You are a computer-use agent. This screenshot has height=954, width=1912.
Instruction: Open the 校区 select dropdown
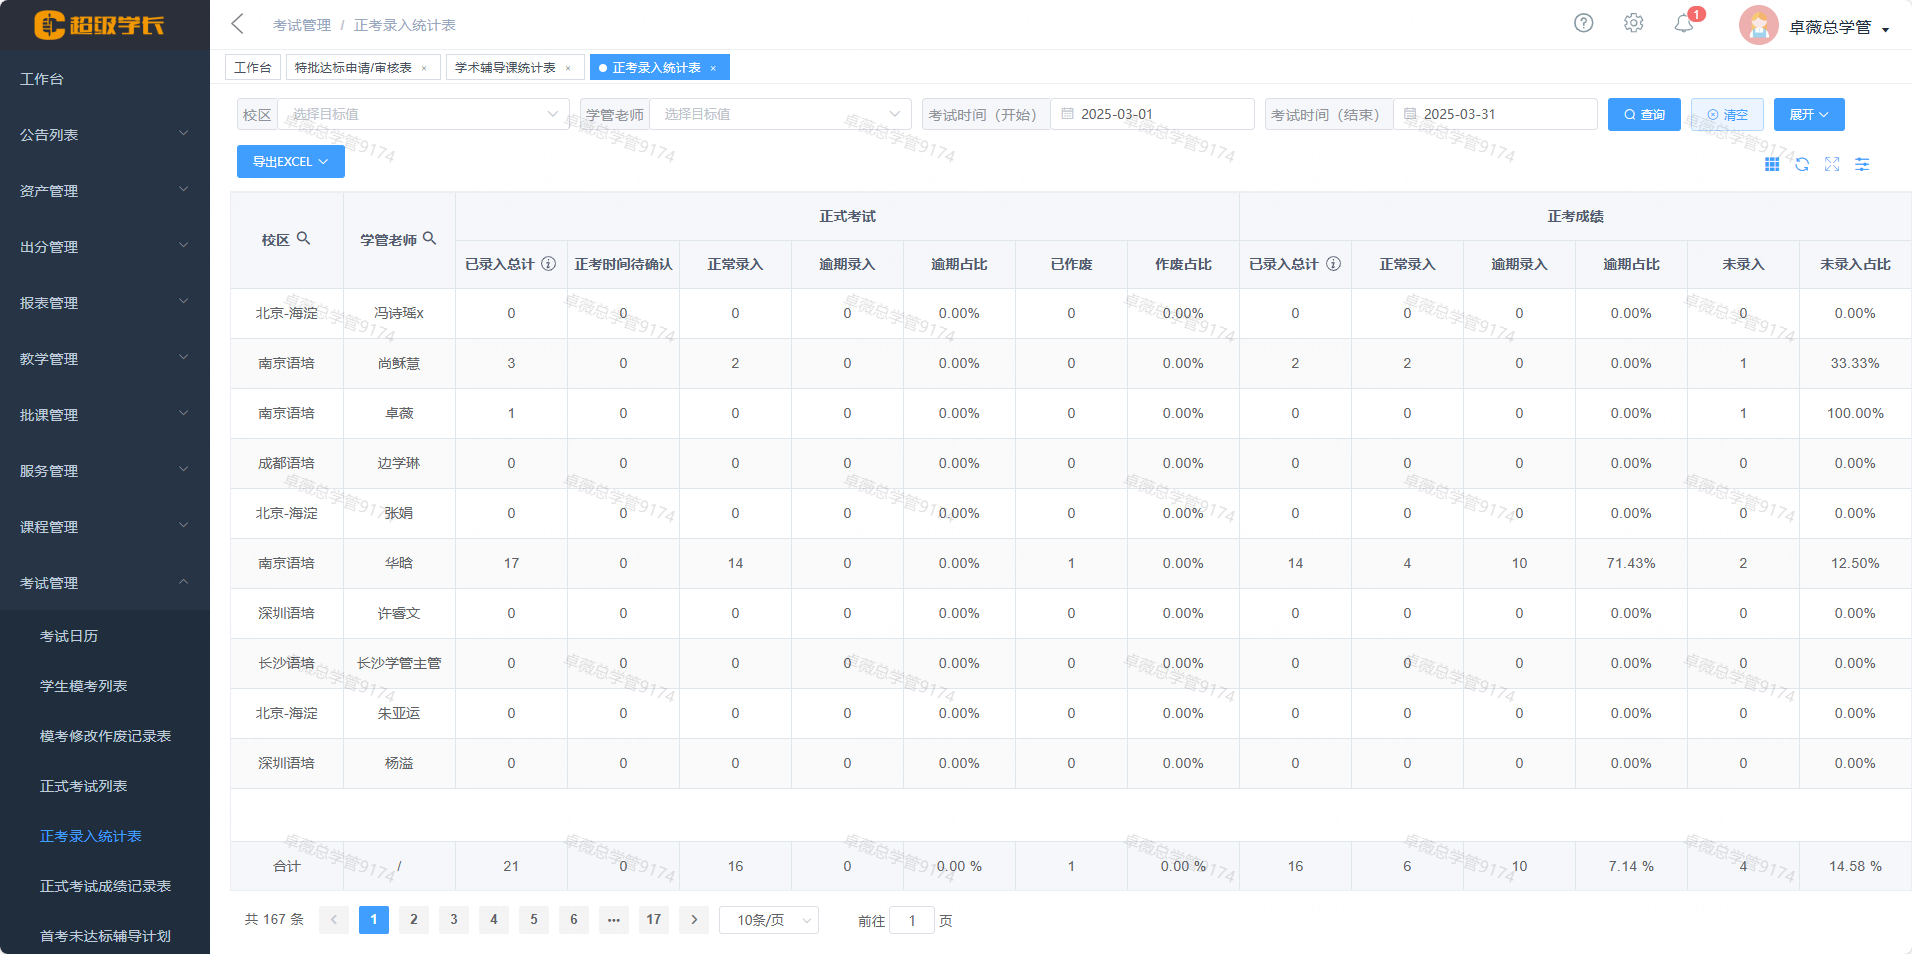click(x=423, y=114)
